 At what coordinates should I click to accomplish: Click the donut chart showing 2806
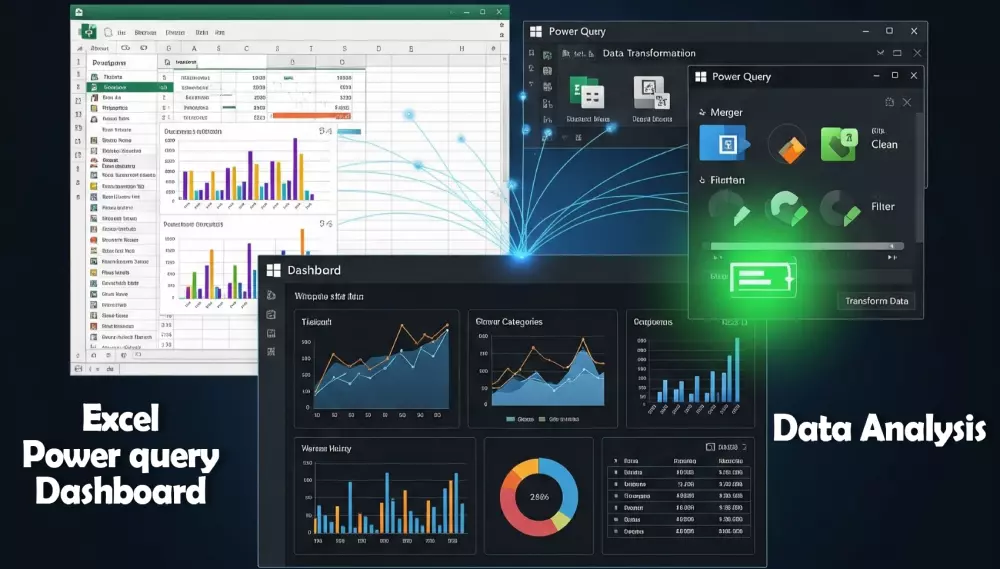coord(539,497)
